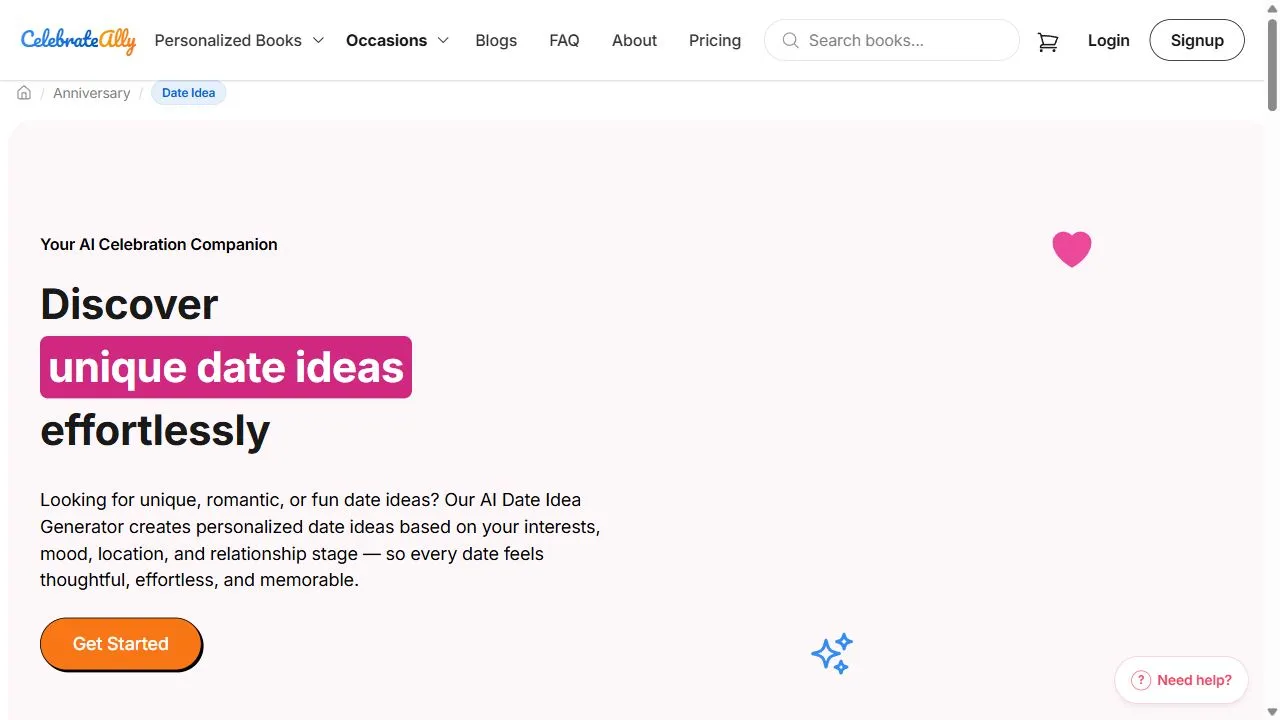Click the Login link

1108,41
